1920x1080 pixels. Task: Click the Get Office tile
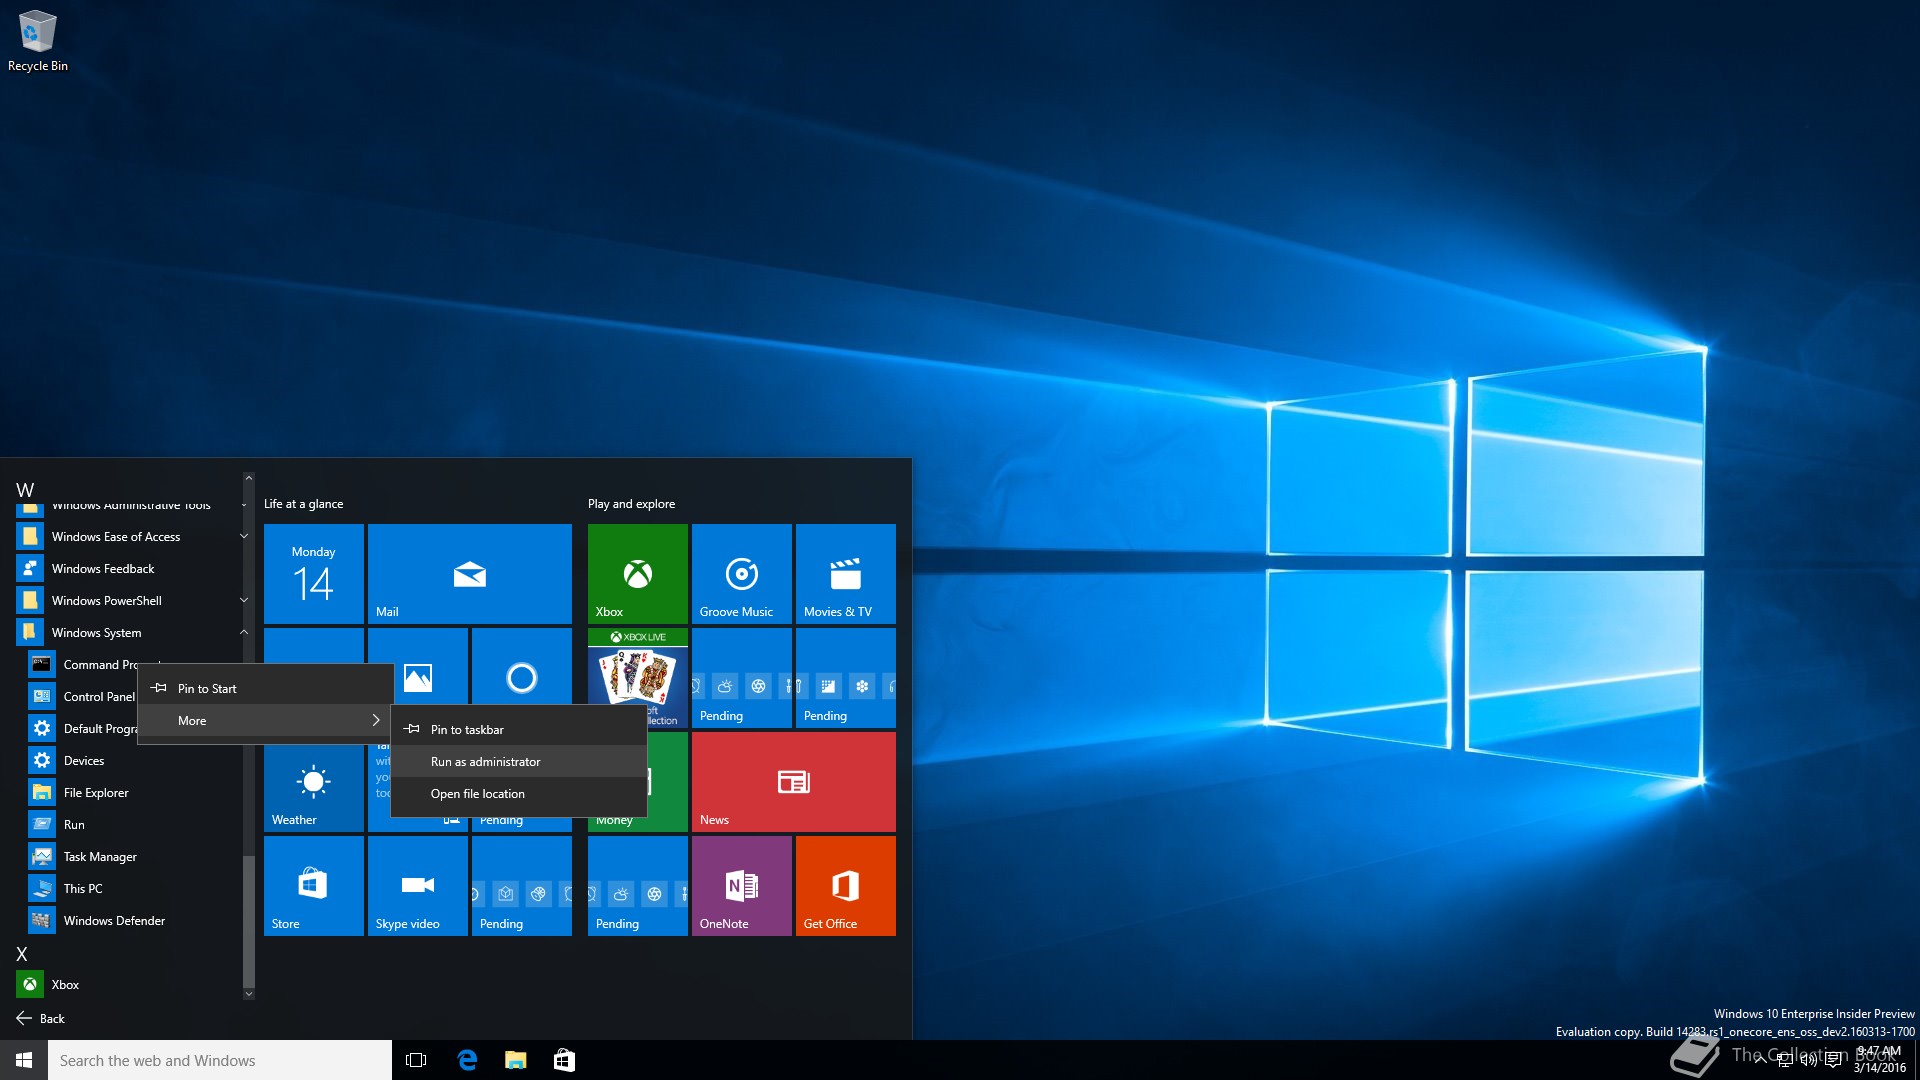point(845,885)
